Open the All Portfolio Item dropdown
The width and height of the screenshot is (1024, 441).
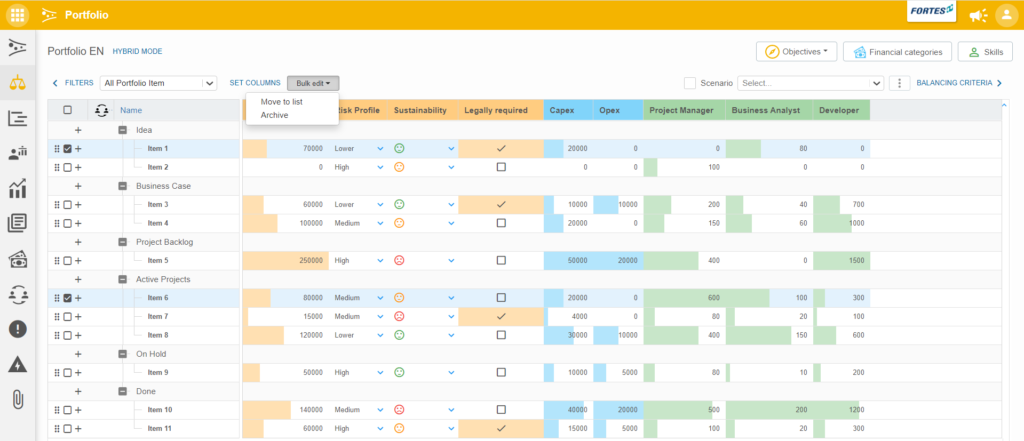[x=158, y=83]
